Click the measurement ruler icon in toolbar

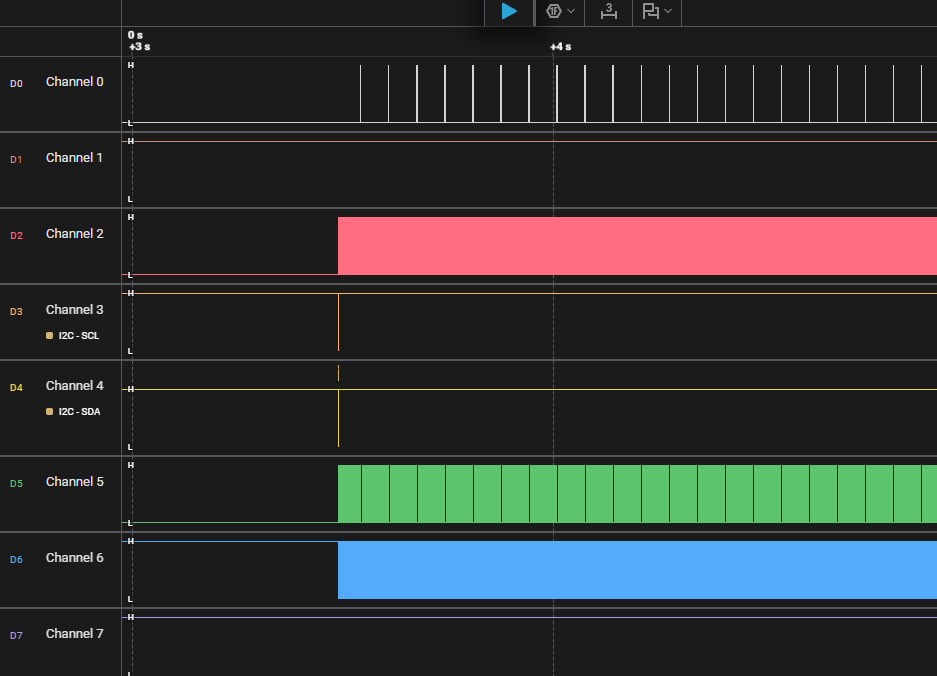tap(608, 11)
